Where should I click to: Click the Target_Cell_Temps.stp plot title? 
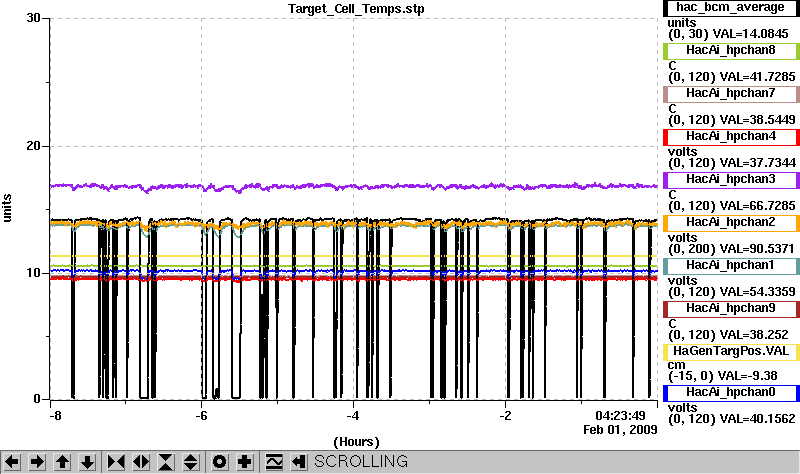pos(356,9)
